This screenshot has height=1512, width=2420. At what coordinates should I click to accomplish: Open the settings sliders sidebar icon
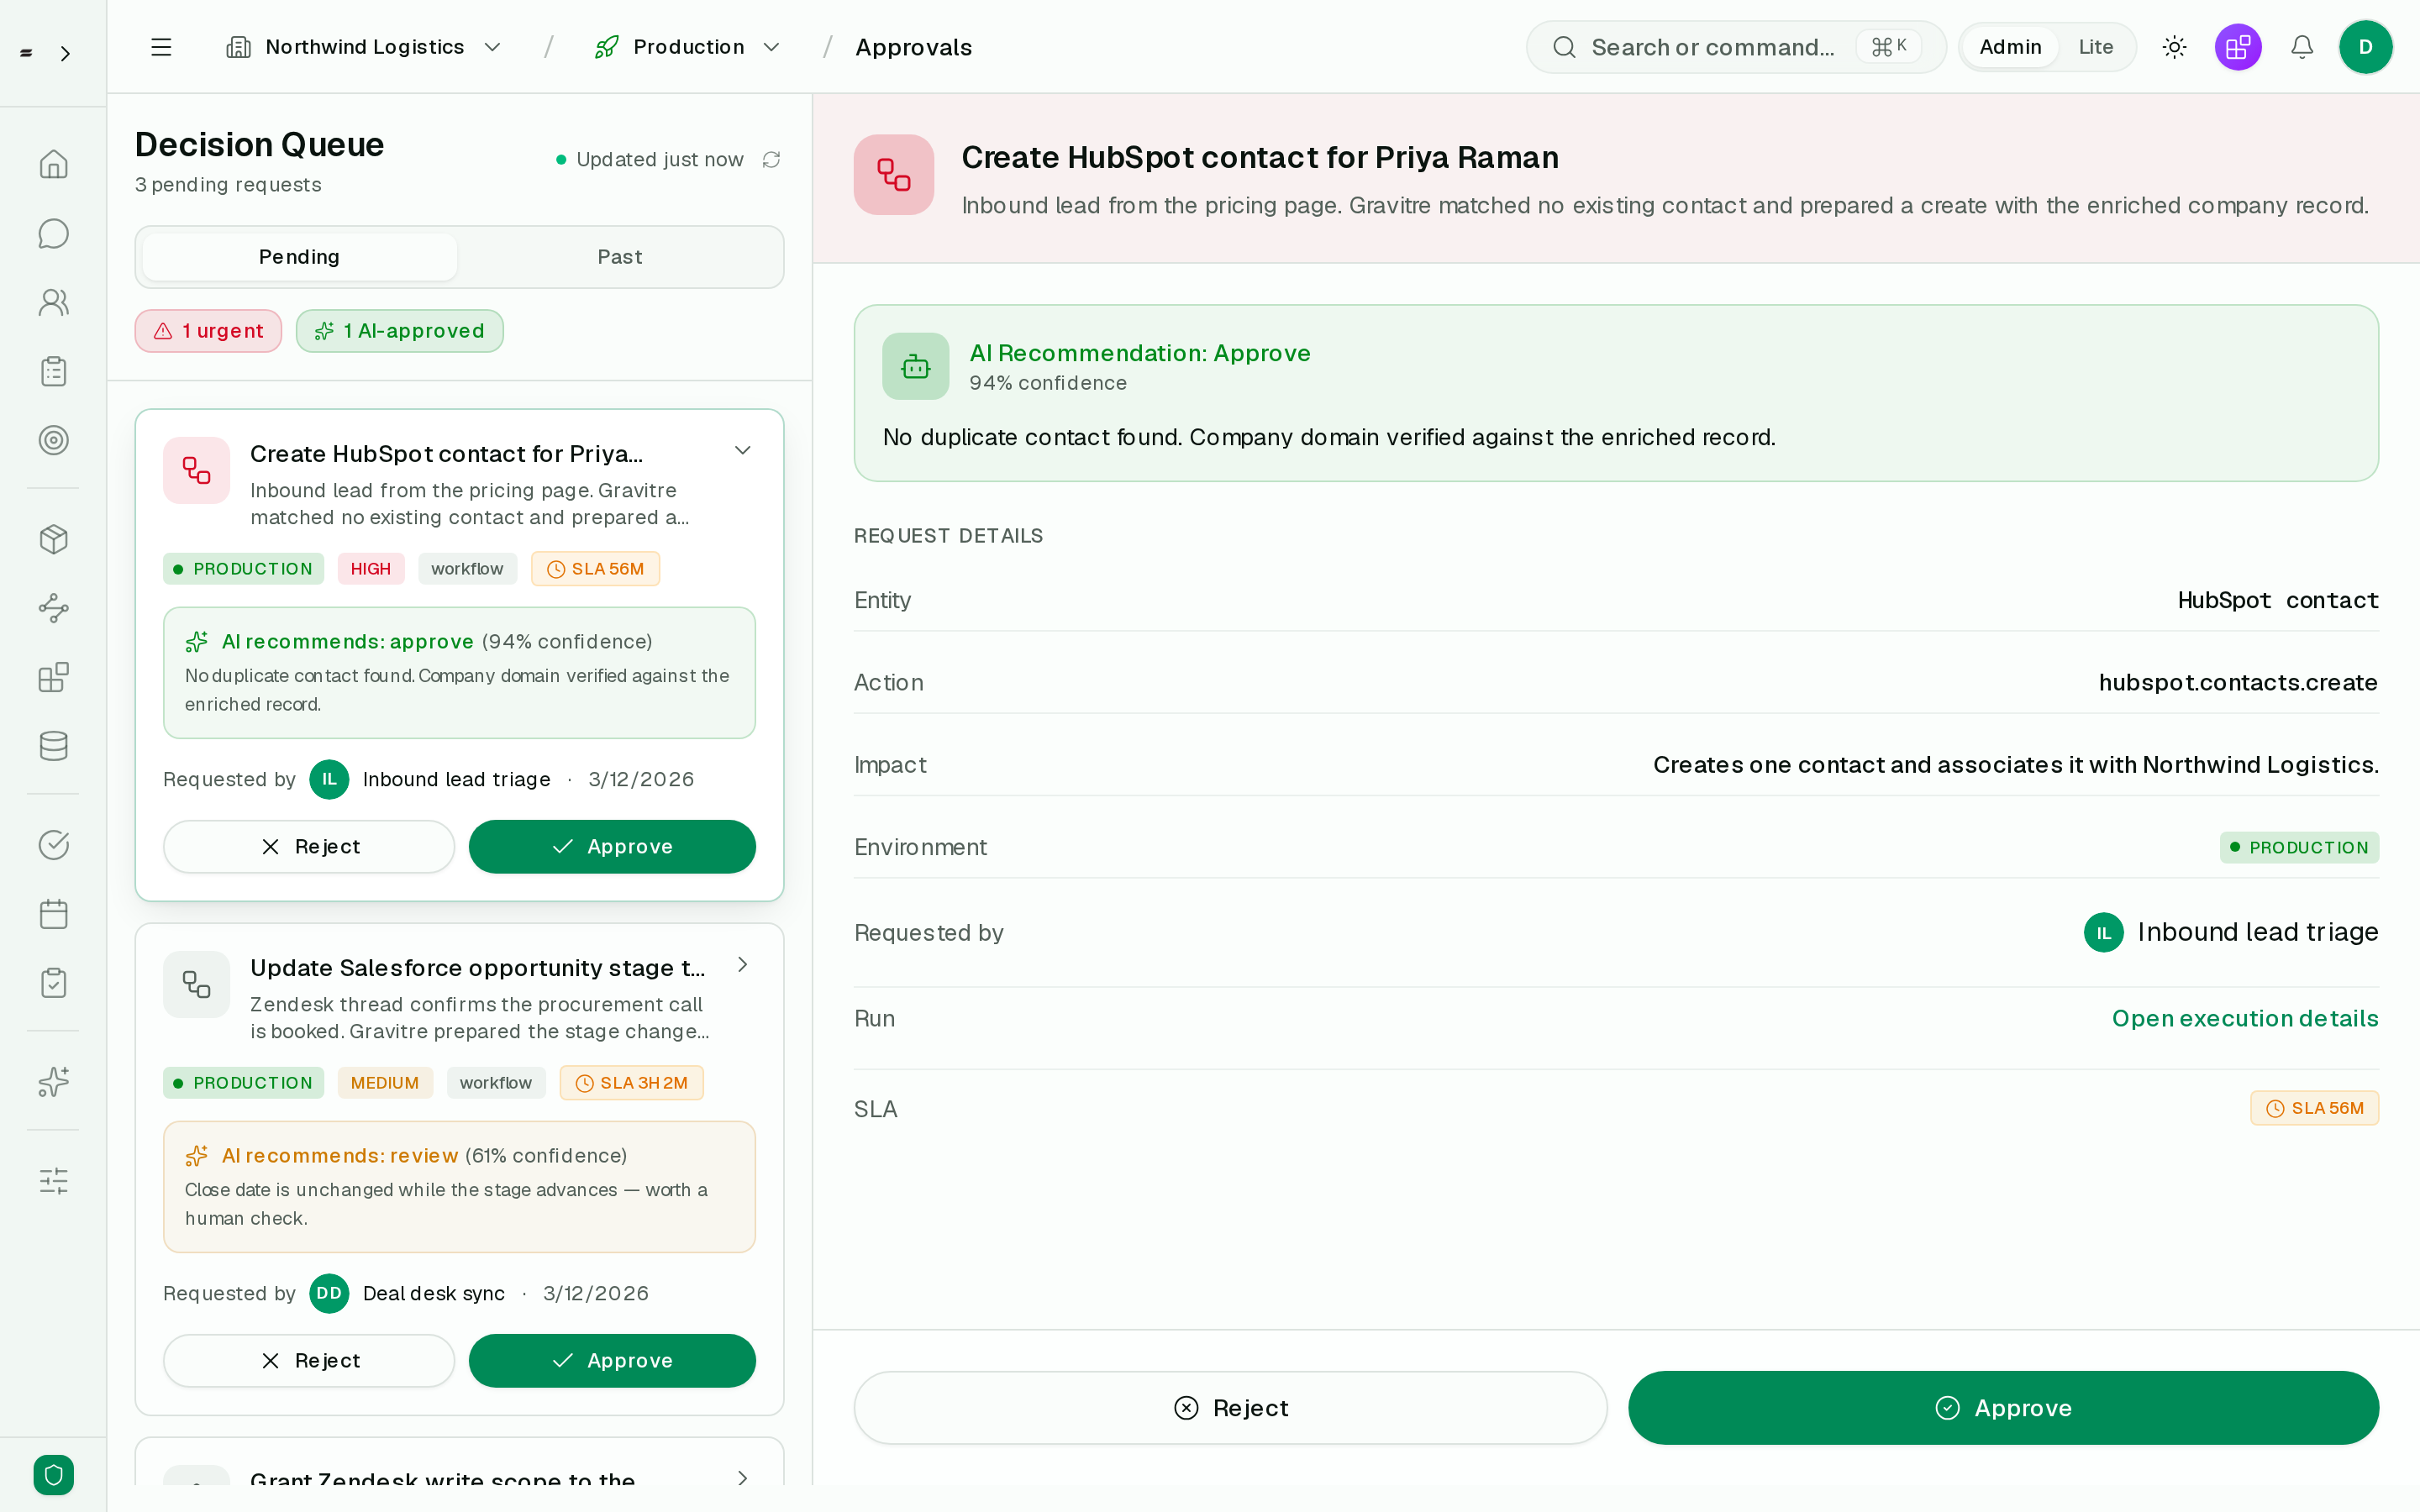(x=53, y=1180)
